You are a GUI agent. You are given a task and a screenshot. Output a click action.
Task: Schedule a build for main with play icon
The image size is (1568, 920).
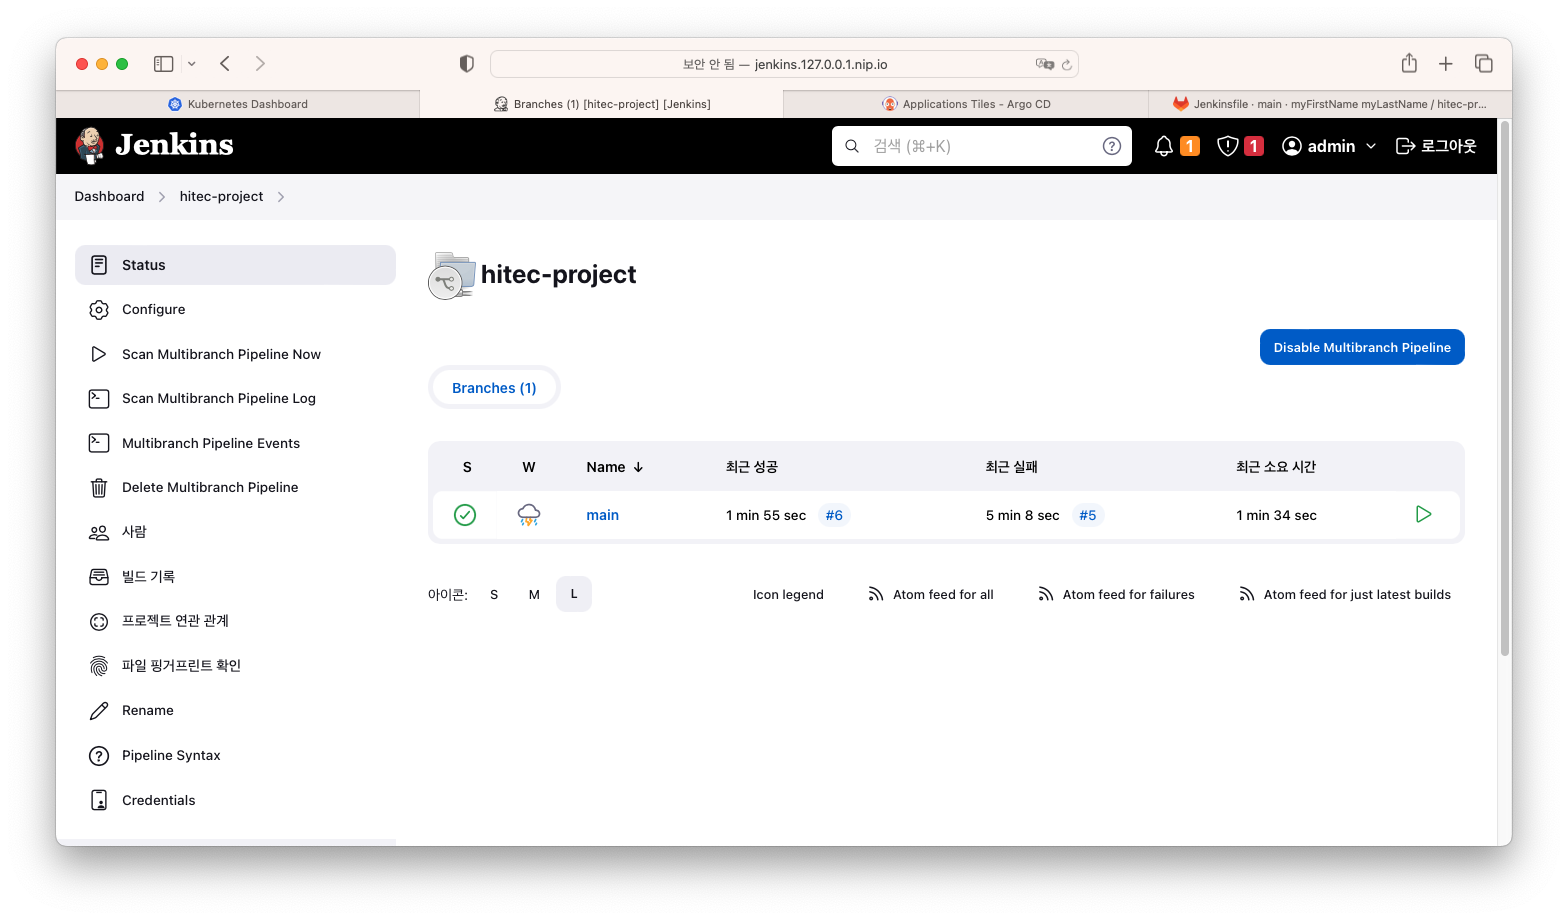1424,514
